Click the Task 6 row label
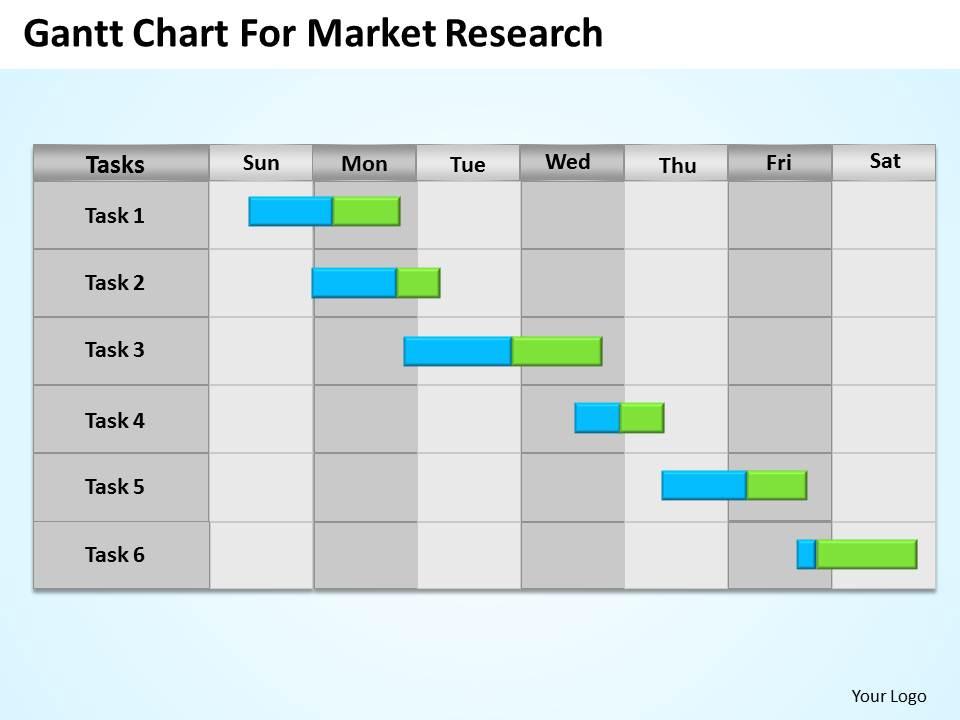The width and height of the screenshot is (960, 720). click(114, 555)
